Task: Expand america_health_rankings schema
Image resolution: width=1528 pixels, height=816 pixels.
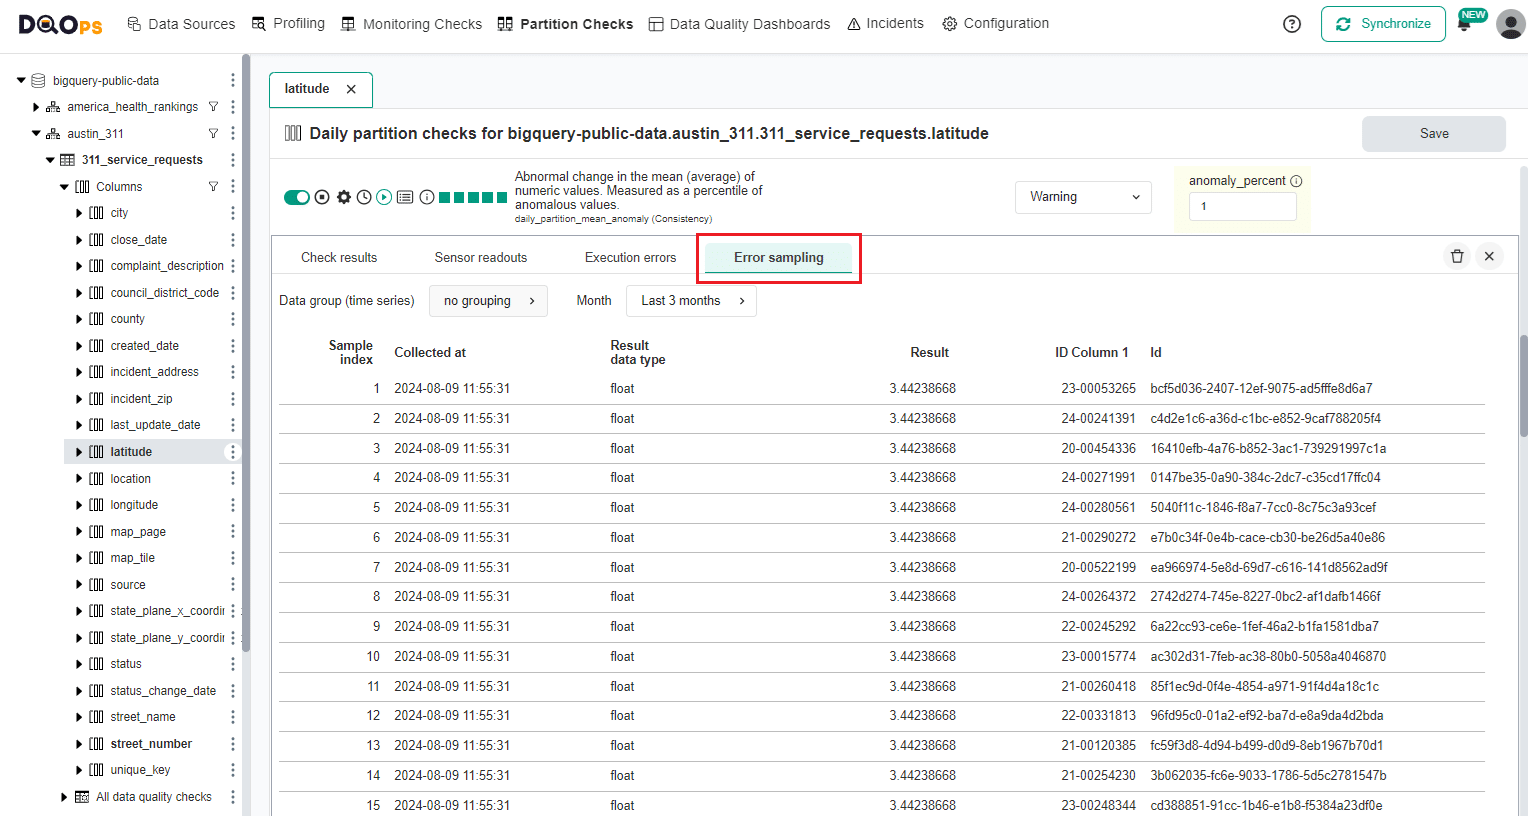Action: [36, 107]
